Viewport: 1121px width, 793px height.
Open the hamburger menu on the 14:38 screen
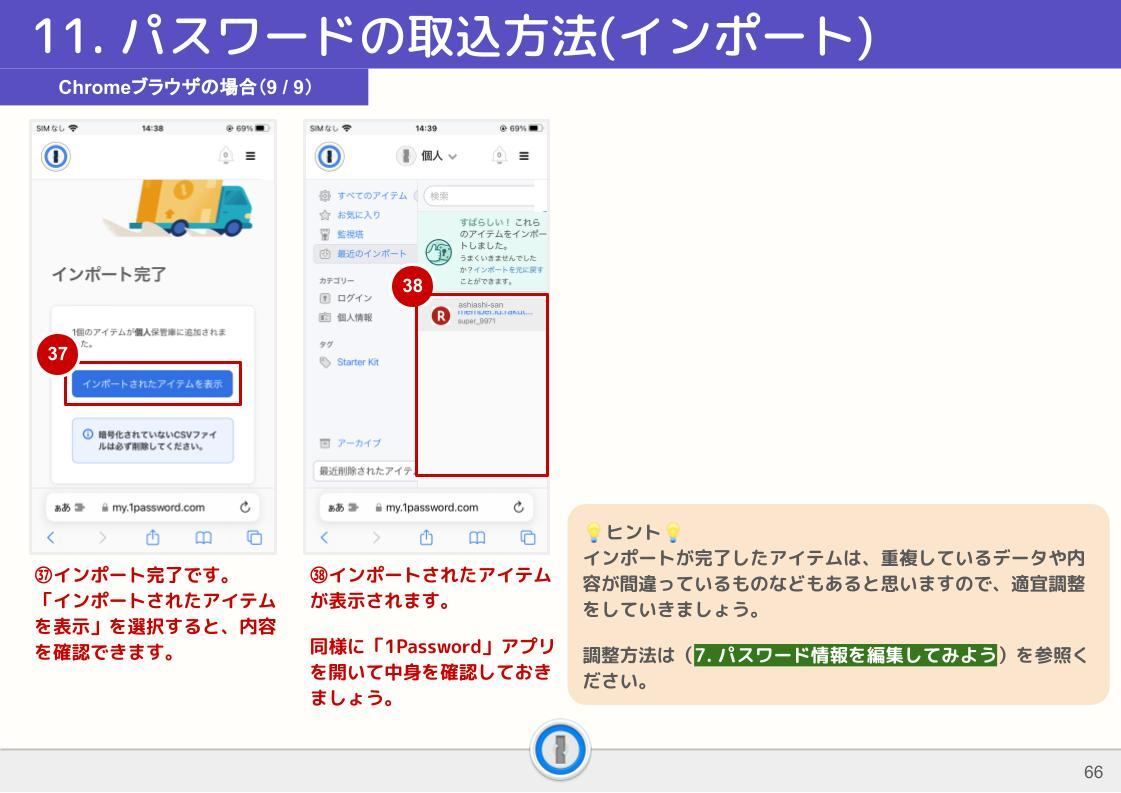point(250,155)
